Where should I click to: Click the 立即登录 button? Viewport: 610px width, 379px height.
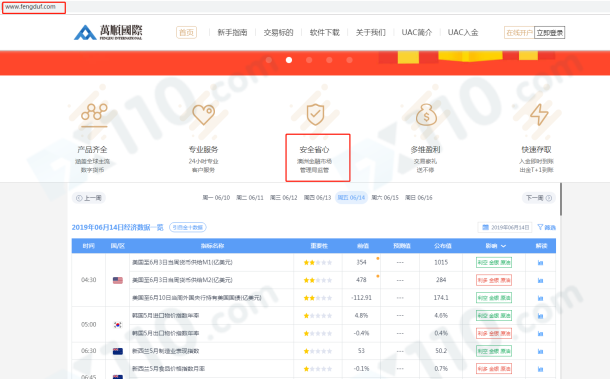point(550,33)
